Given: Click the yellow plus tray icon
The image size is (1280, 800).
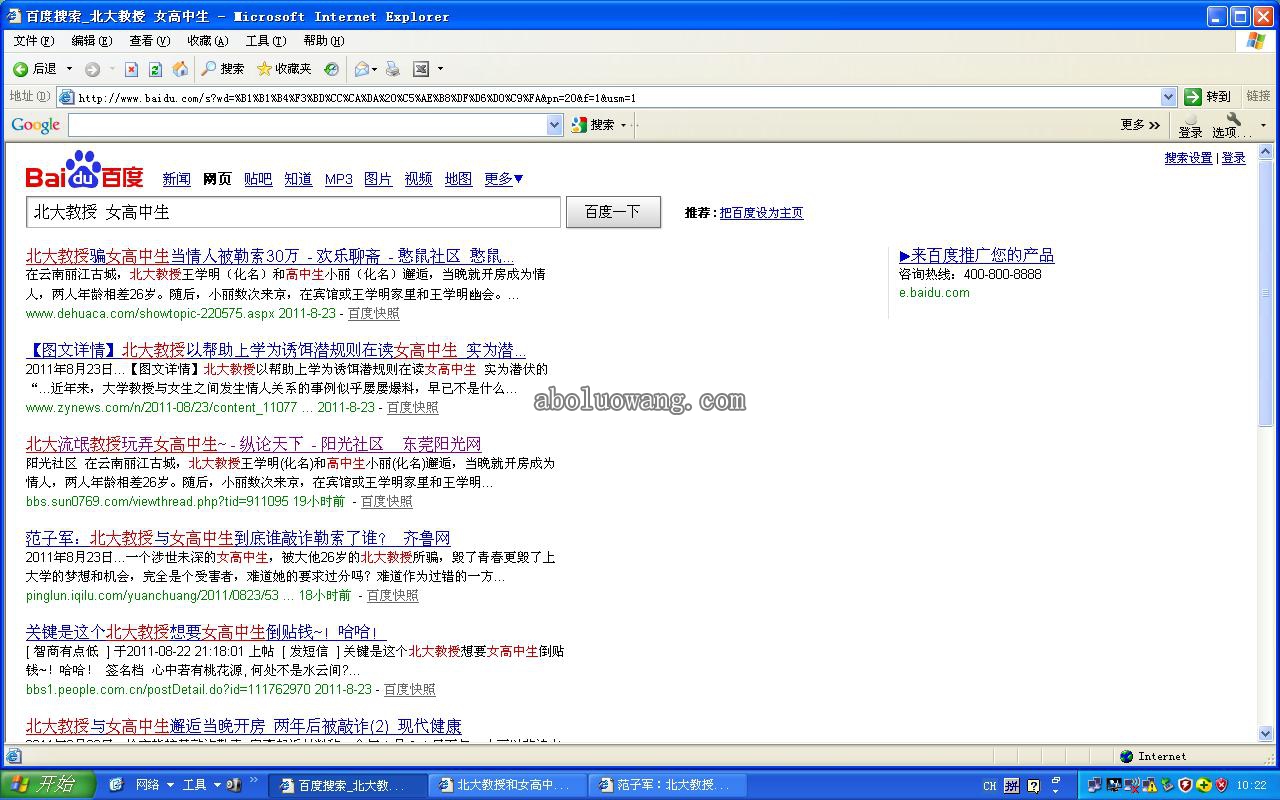Looking at the screenshot, I should 1204,786.
